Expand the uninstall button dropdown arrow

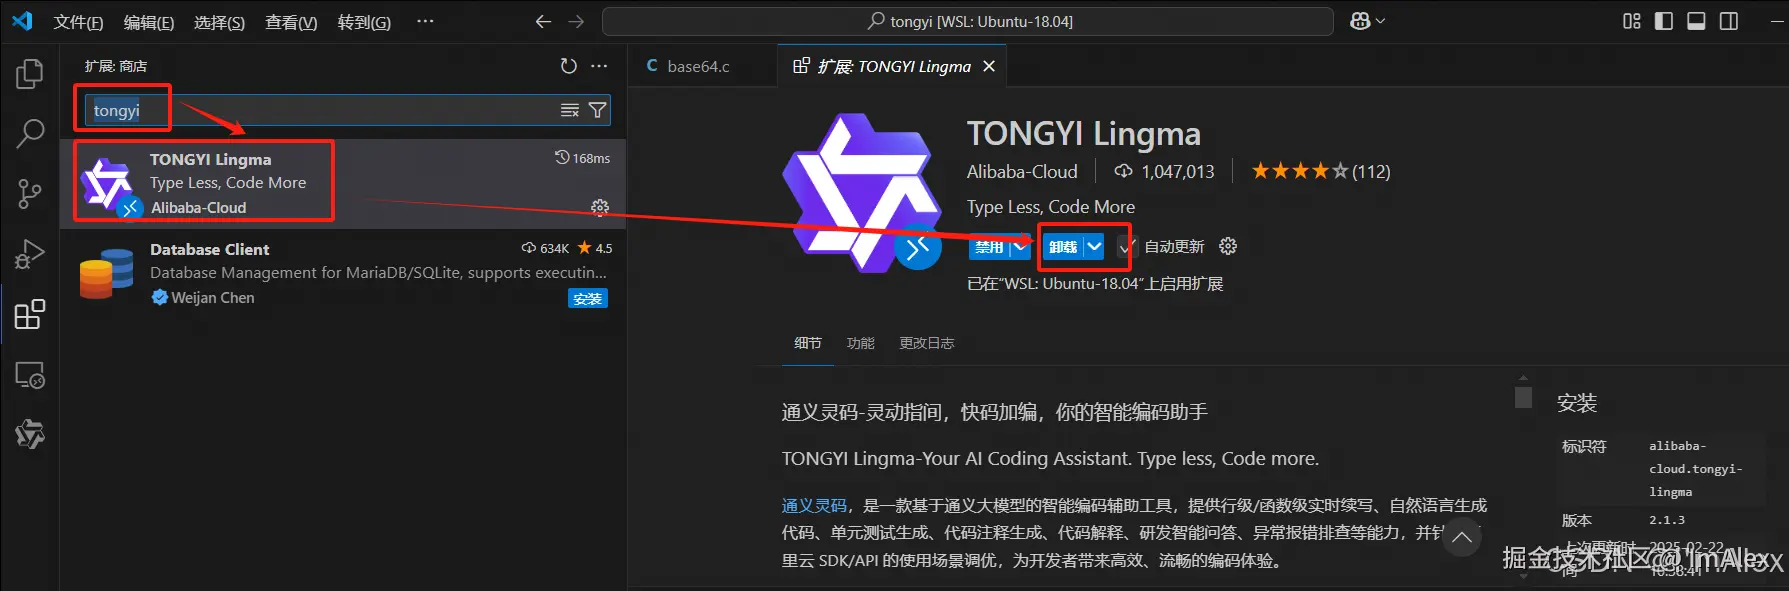(1094, 246)
